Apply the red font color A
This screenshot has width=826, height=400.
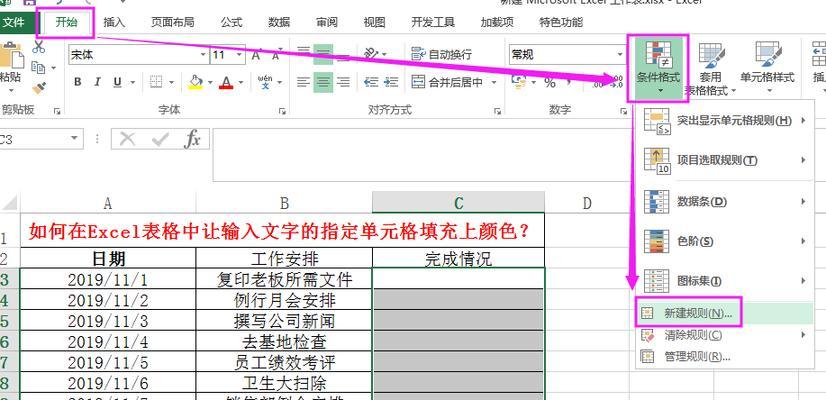tap(226, 82)
